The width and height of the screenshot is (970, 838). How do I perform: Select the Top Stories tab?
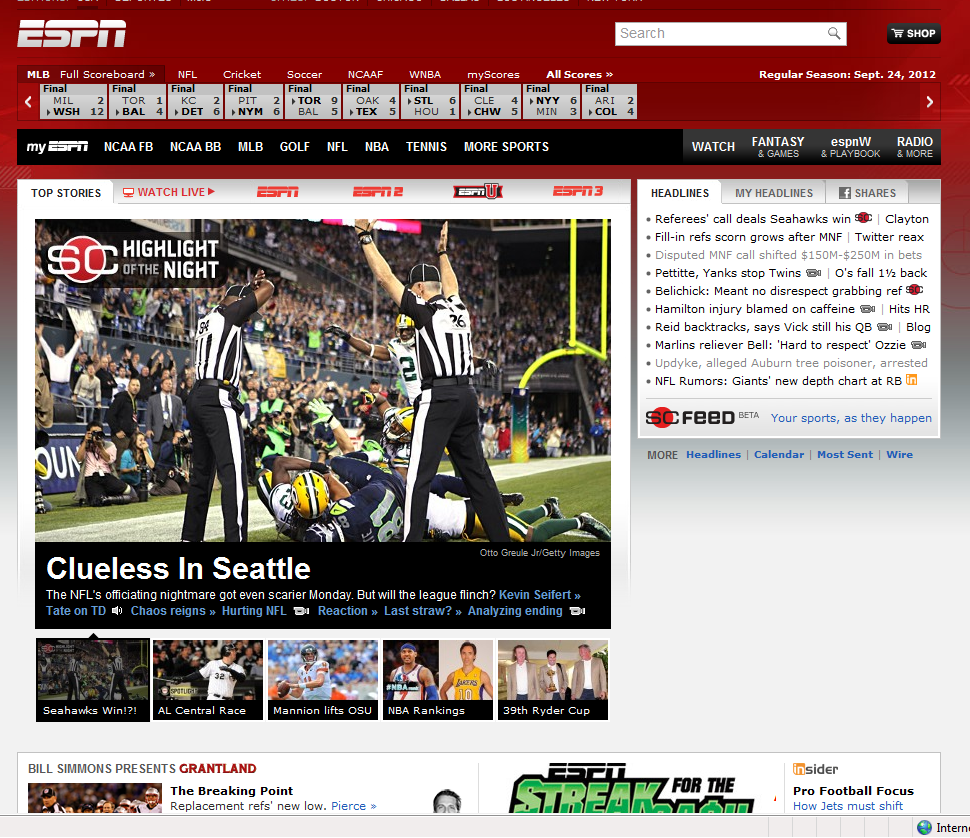click(66, 193)
